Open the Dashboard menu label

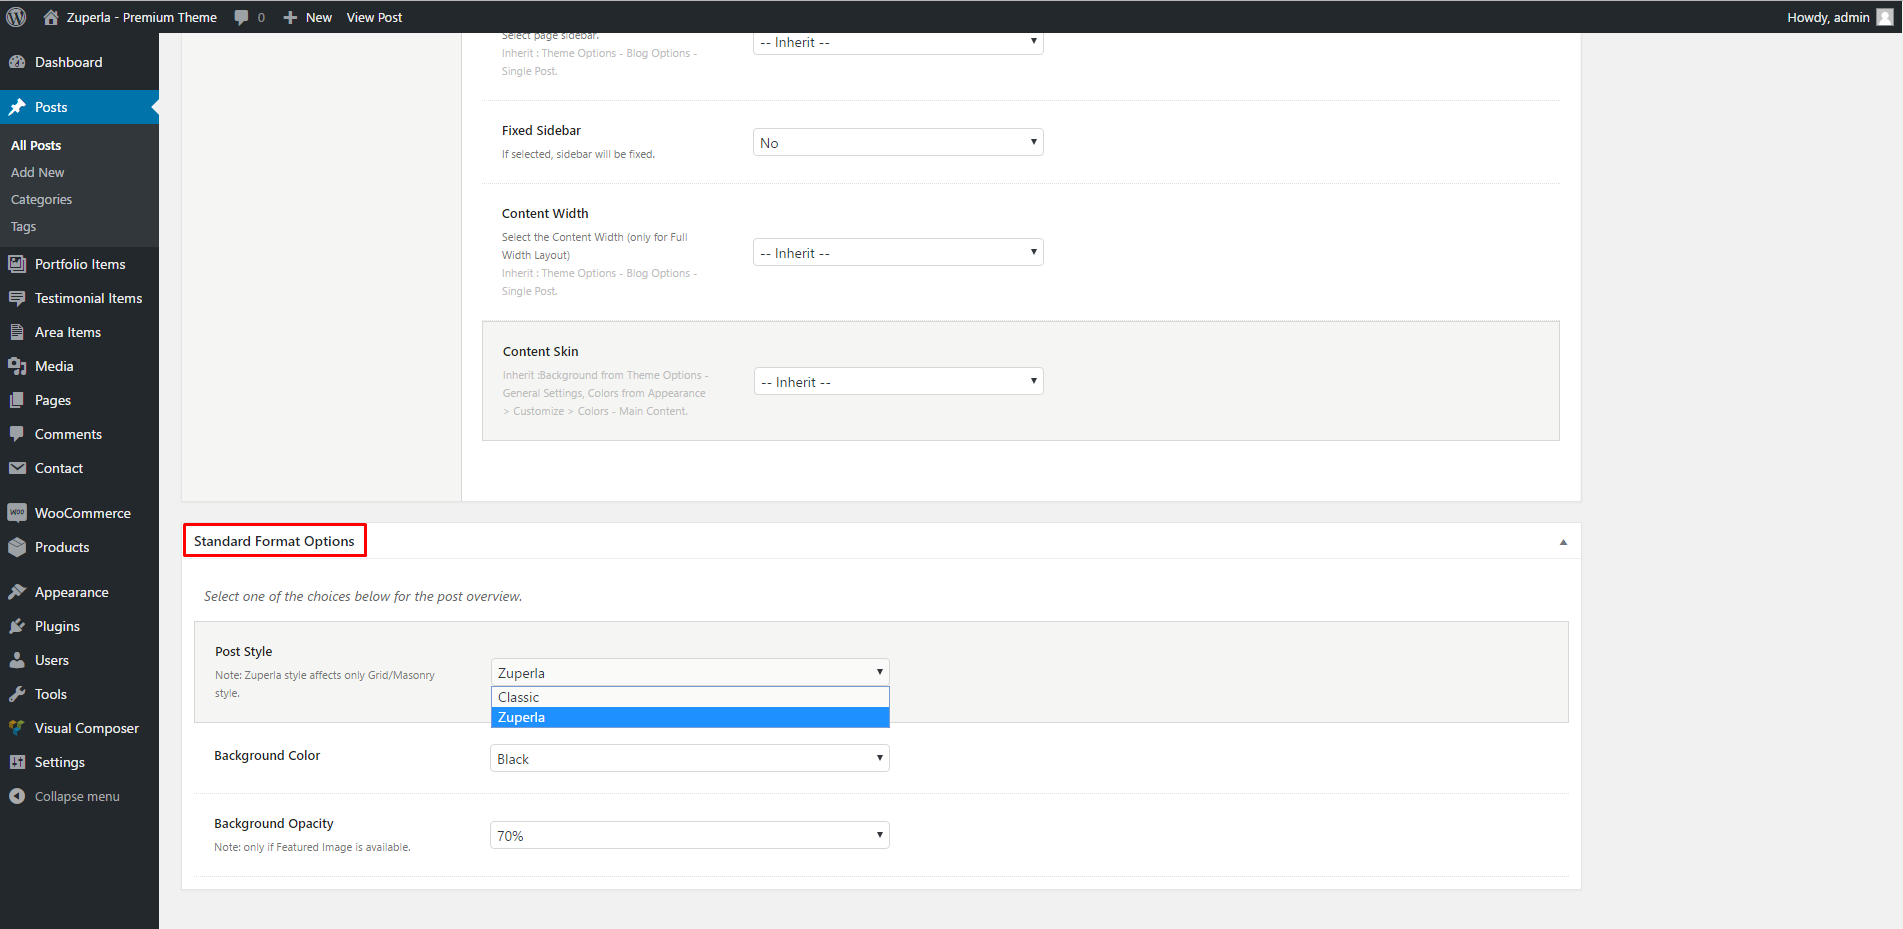(x=69, y=62)
